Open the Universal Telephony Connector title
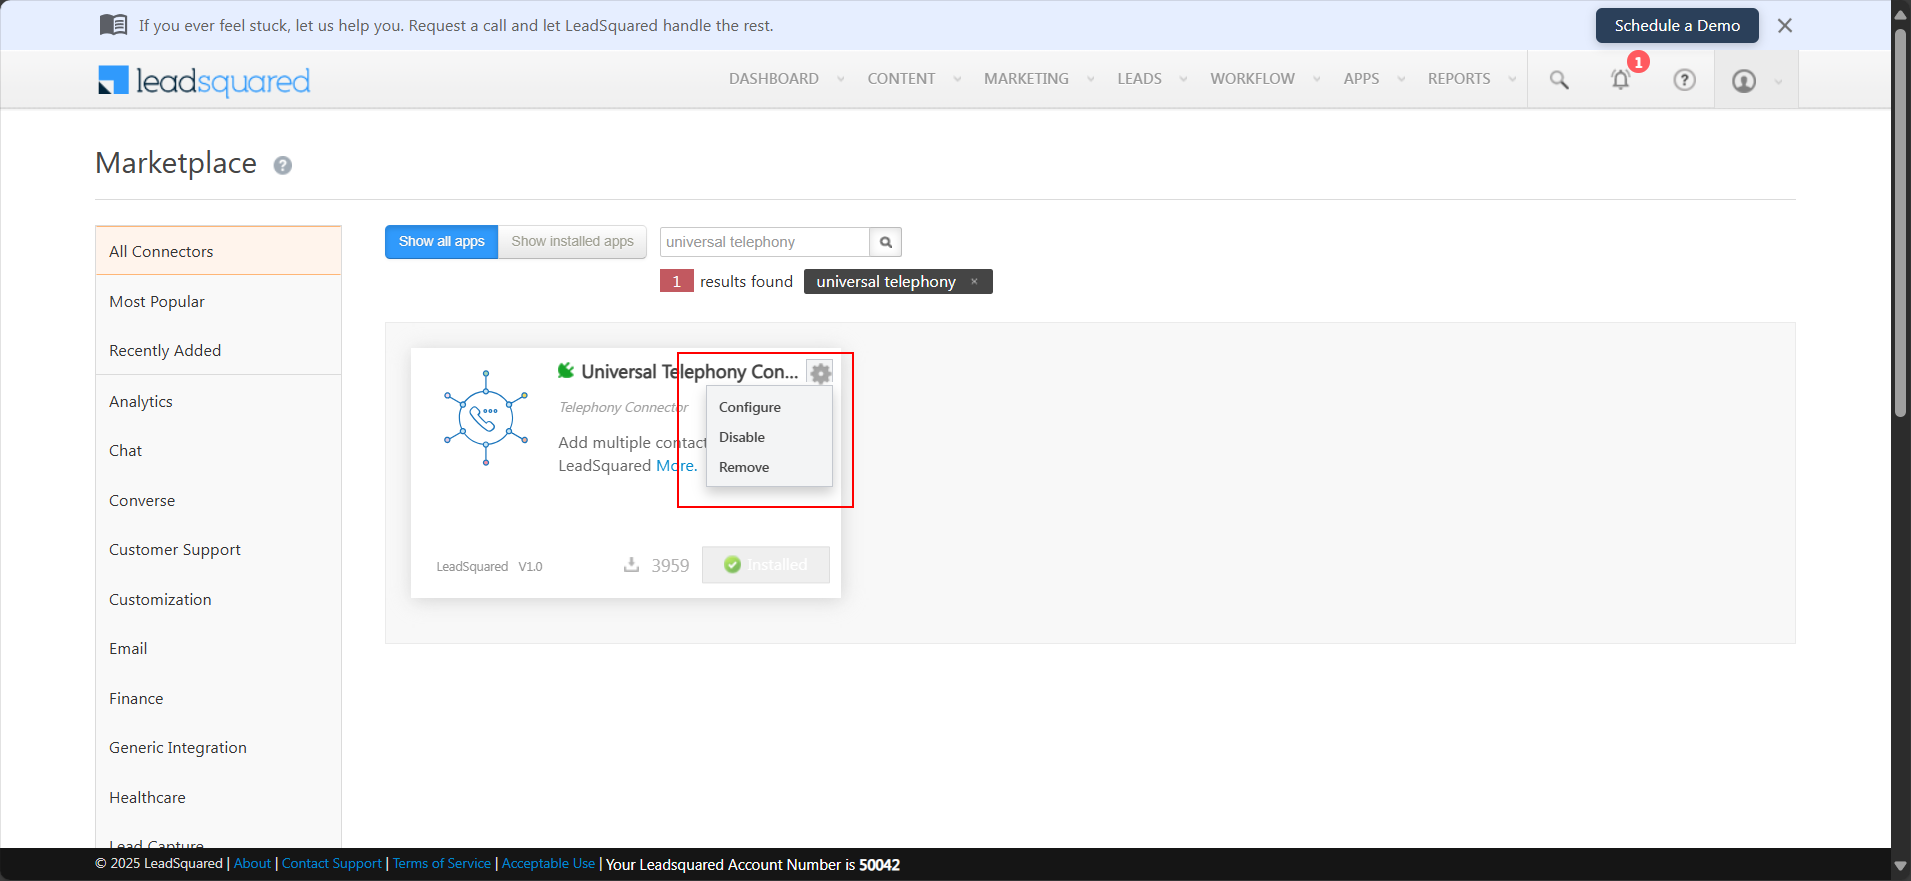 (690, 372)
